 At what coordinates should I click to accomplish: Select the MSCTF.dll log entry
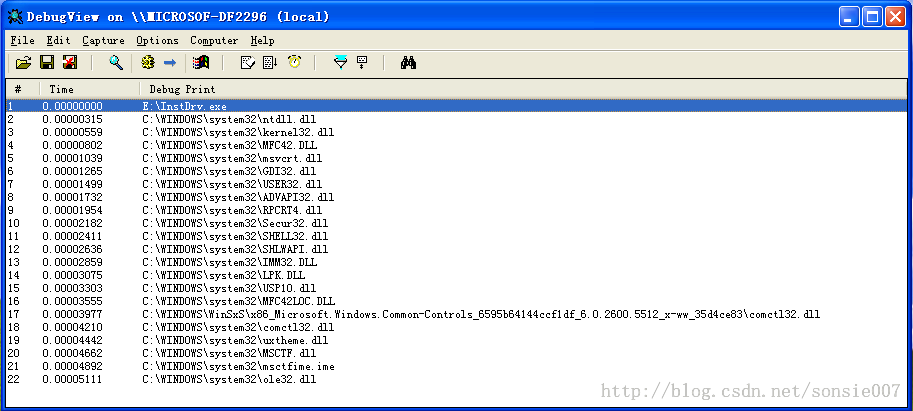(456, 353)
